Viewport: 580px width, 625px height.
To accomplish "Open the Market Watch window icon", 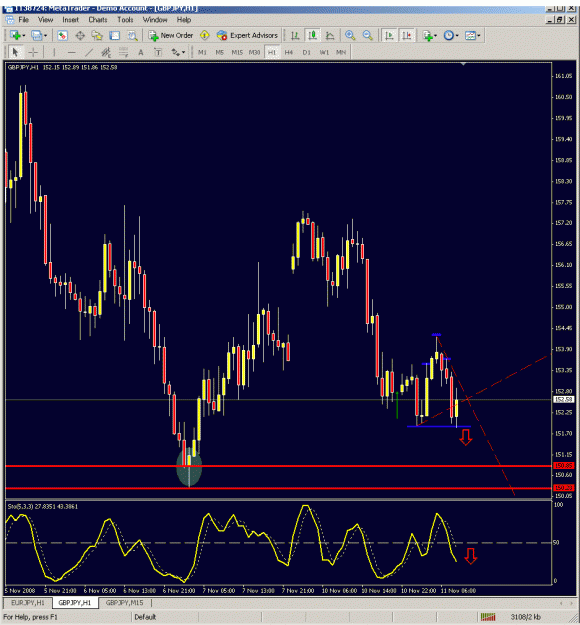I will click(x=62, y=35).
